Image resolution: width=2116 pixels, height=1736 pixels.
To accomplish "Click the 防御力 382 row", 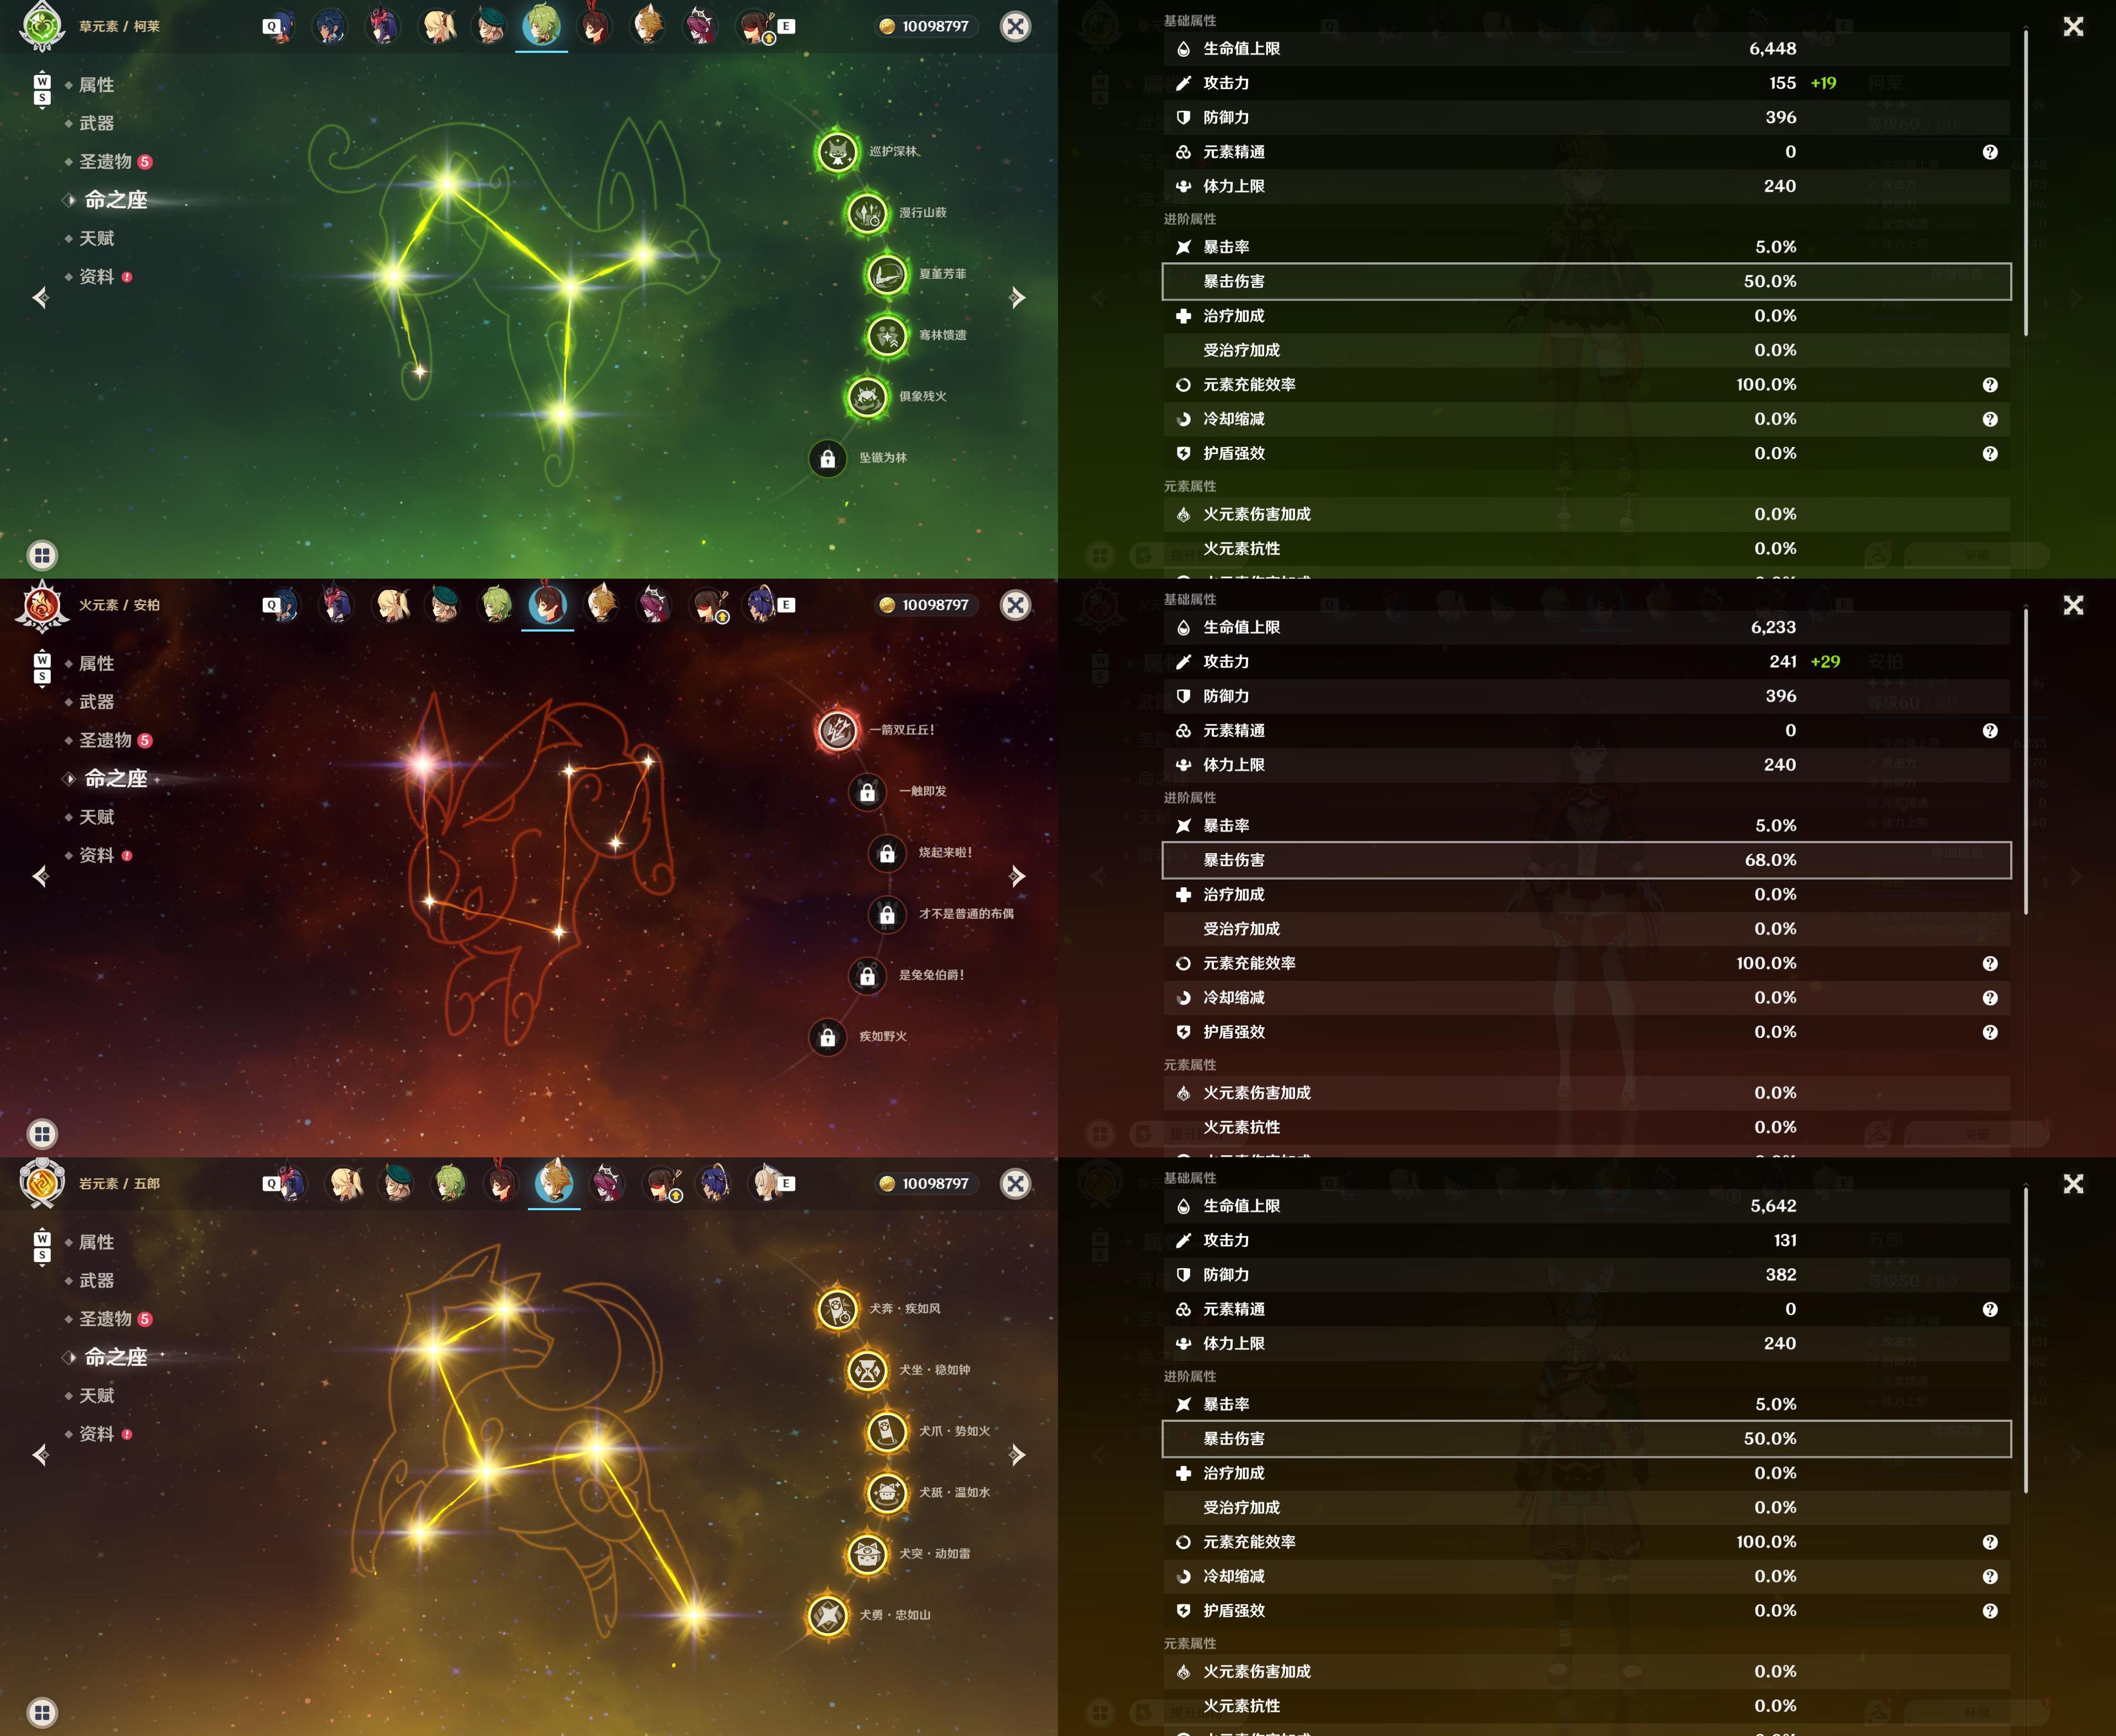I will pyautogui.click(x=1586, y=1275).
